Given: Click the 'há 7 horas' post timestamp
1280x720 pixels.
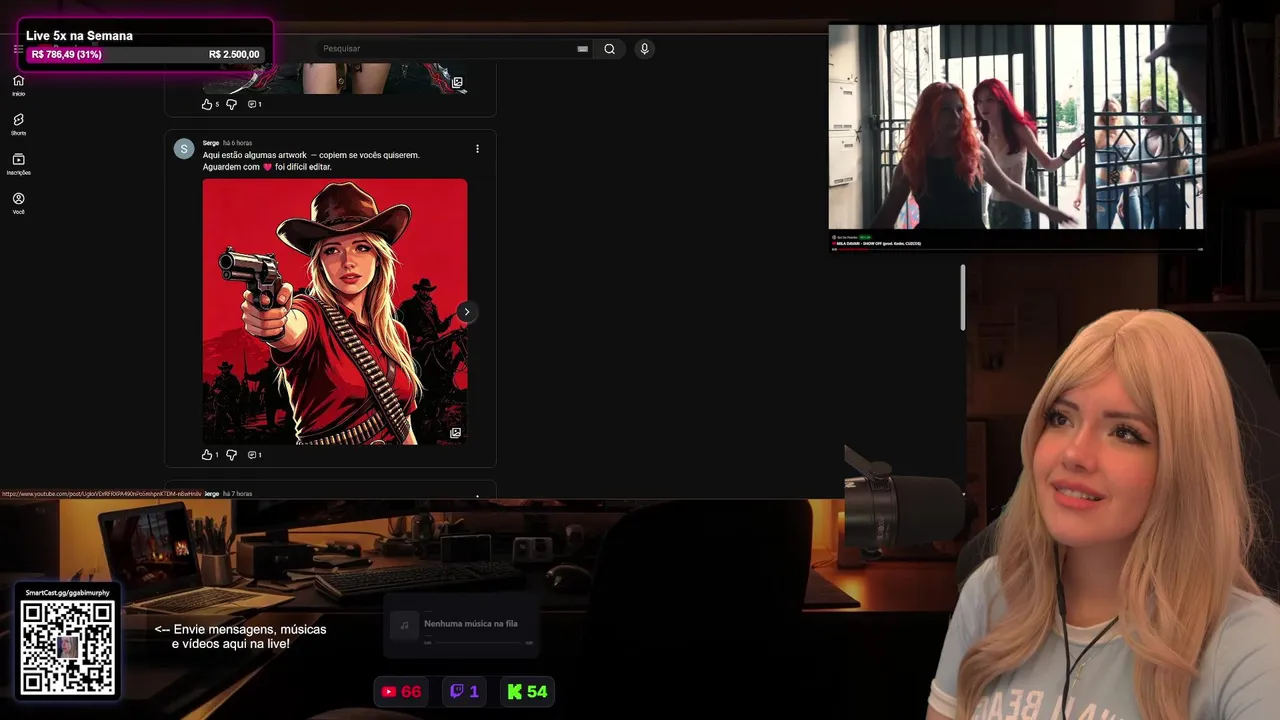Looking at the screenshot, I should click(237, 494).
